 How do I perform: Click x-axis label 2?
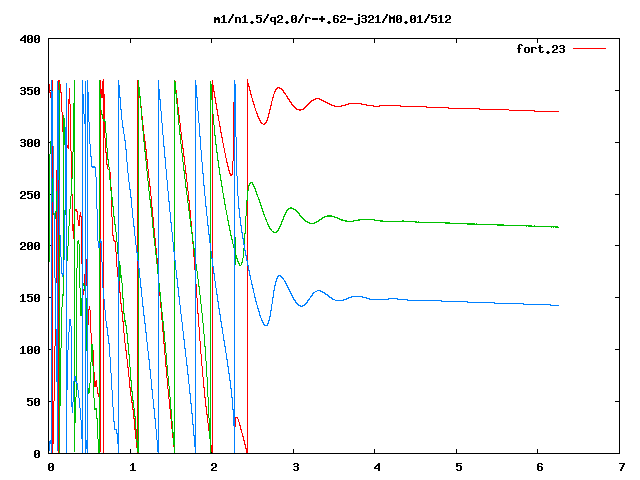(x=214, y=467)
